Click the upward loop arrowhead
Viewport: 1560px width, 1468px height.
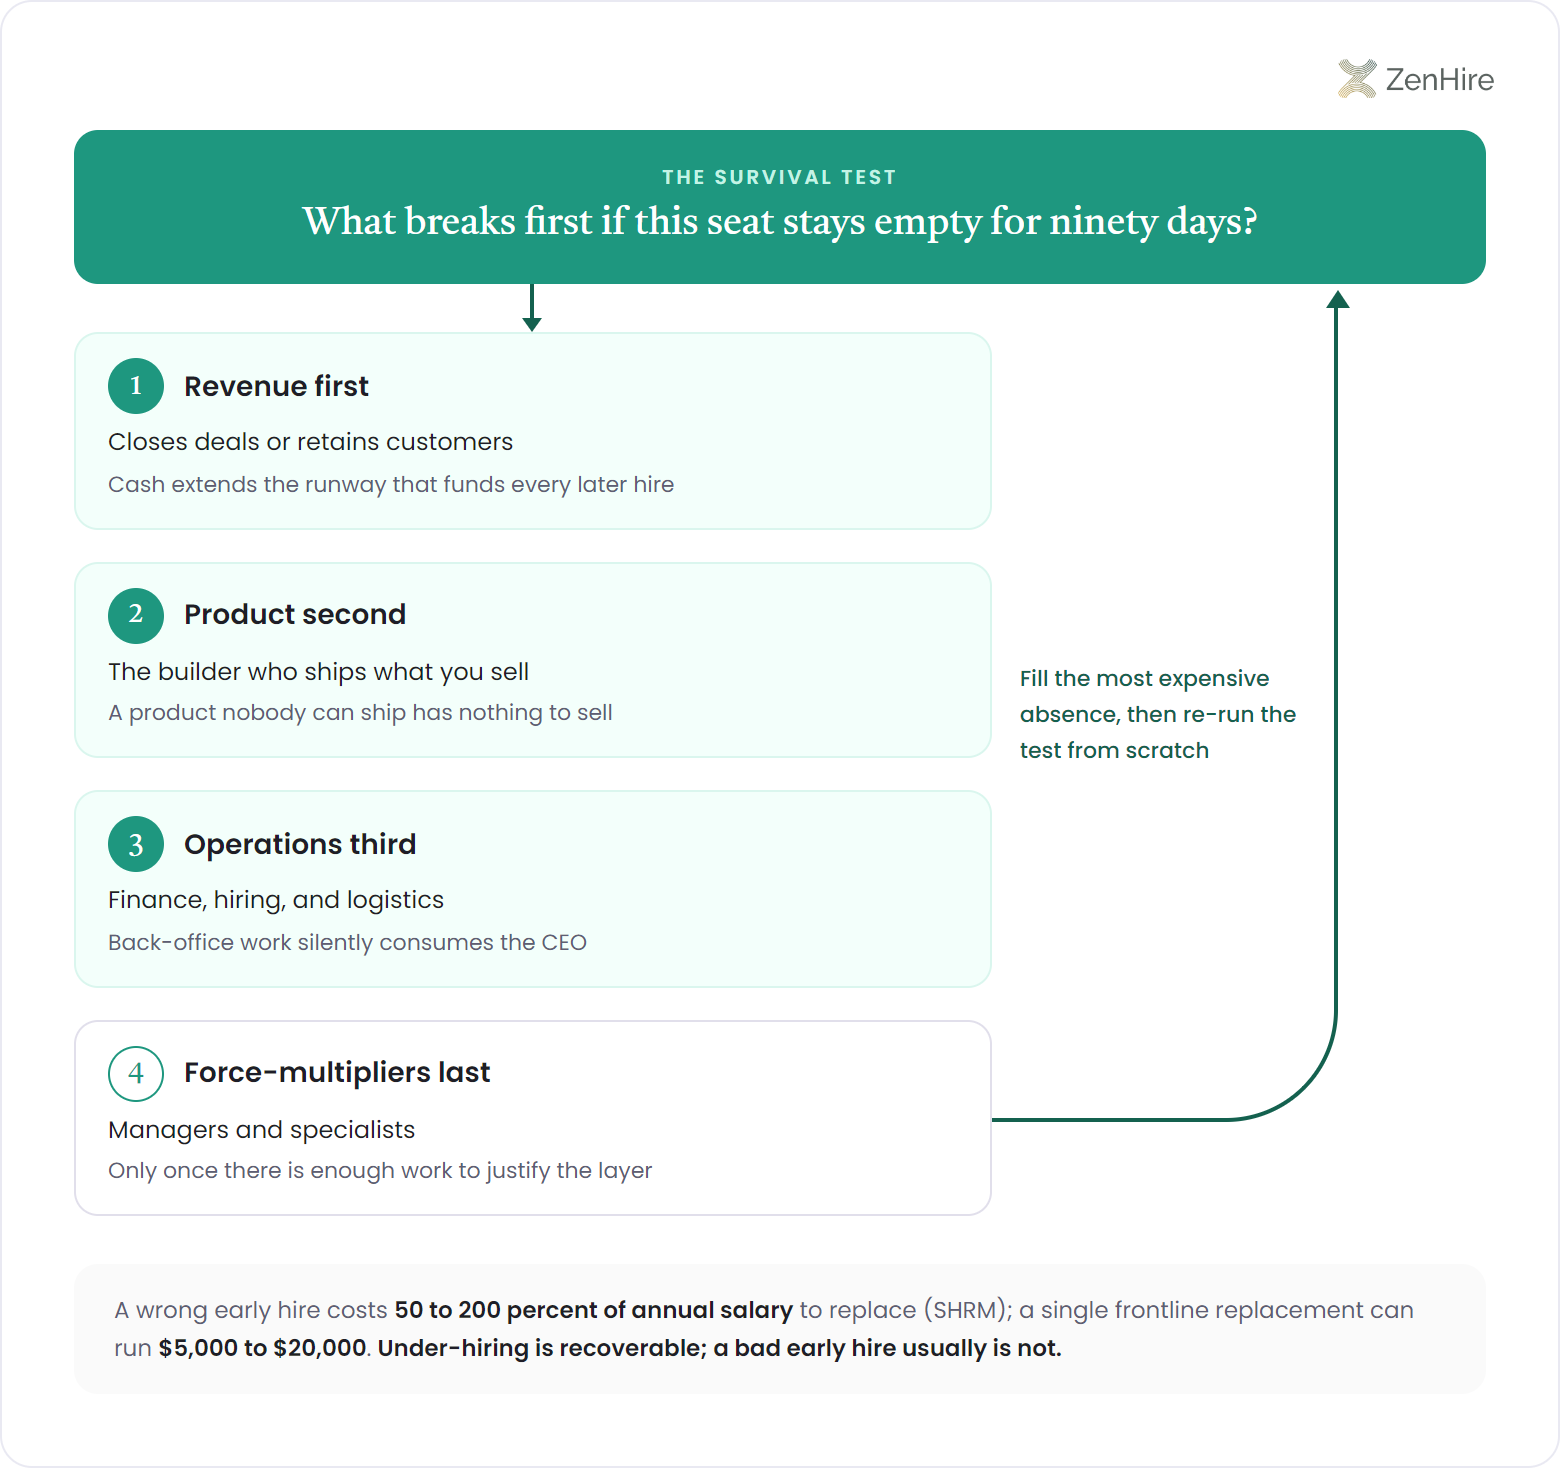point(1337,299)
